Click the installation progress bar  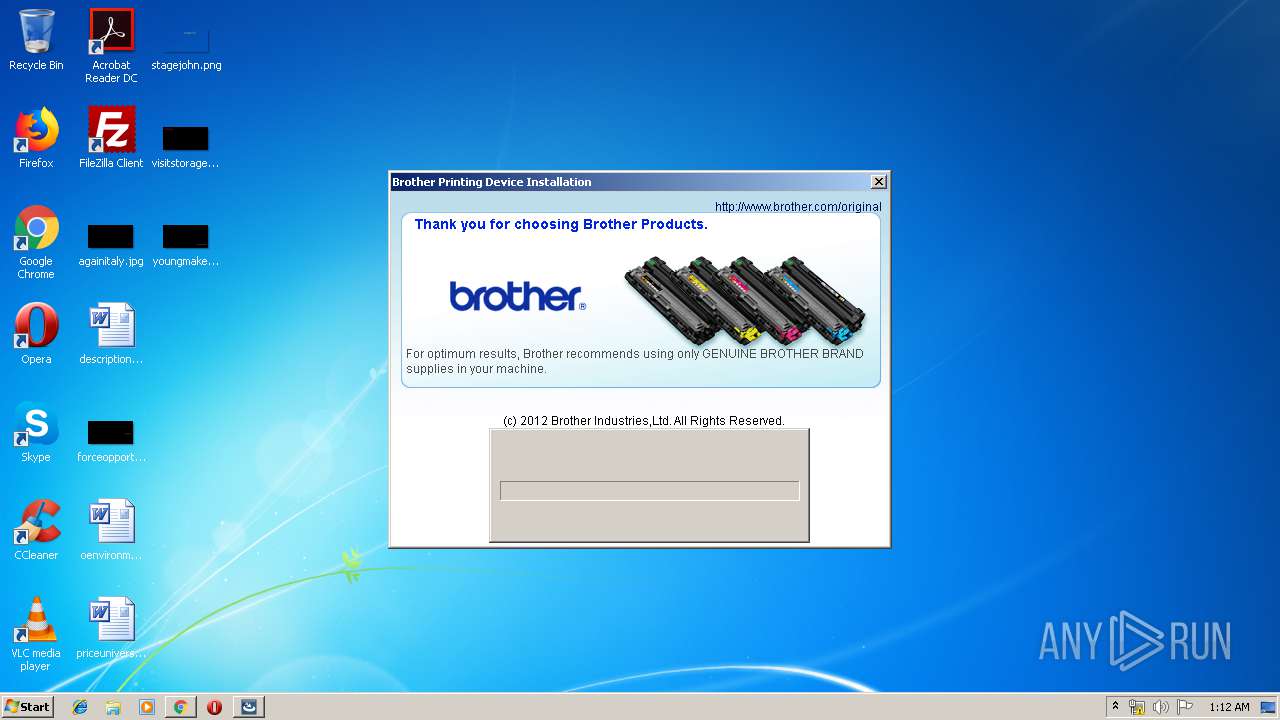coord(649,490)
